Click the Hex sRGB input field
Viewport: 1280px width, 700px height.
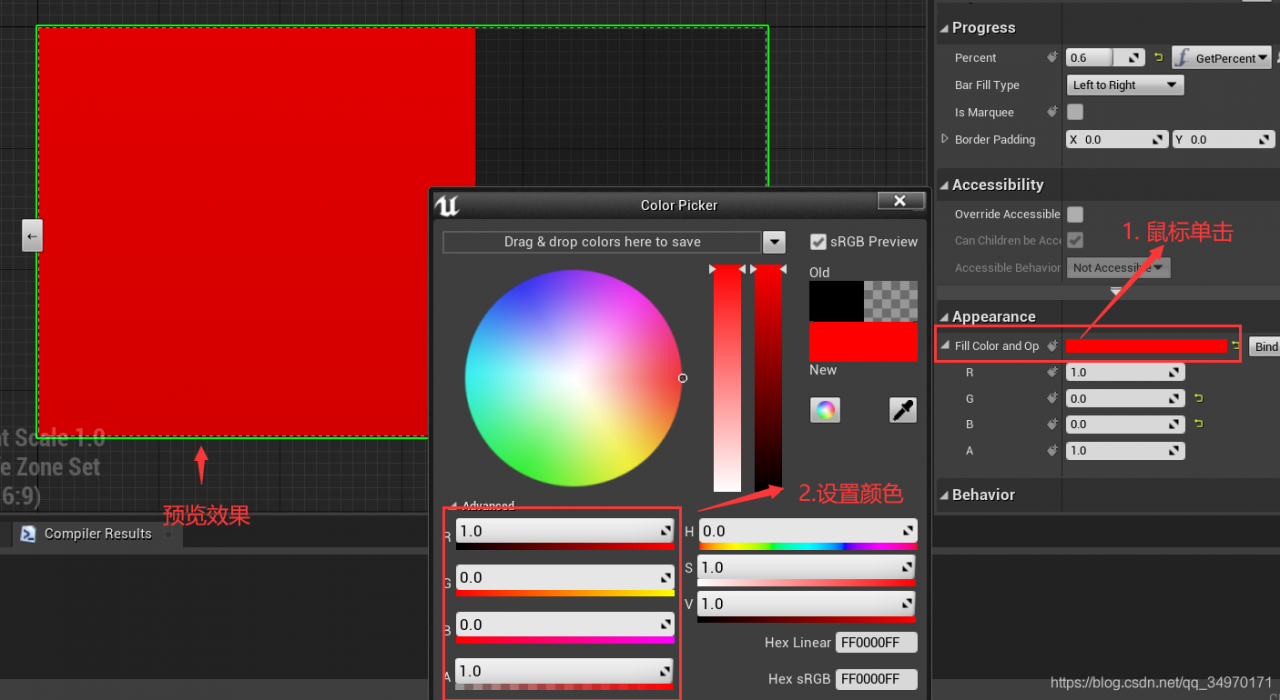tap(876, 679)
